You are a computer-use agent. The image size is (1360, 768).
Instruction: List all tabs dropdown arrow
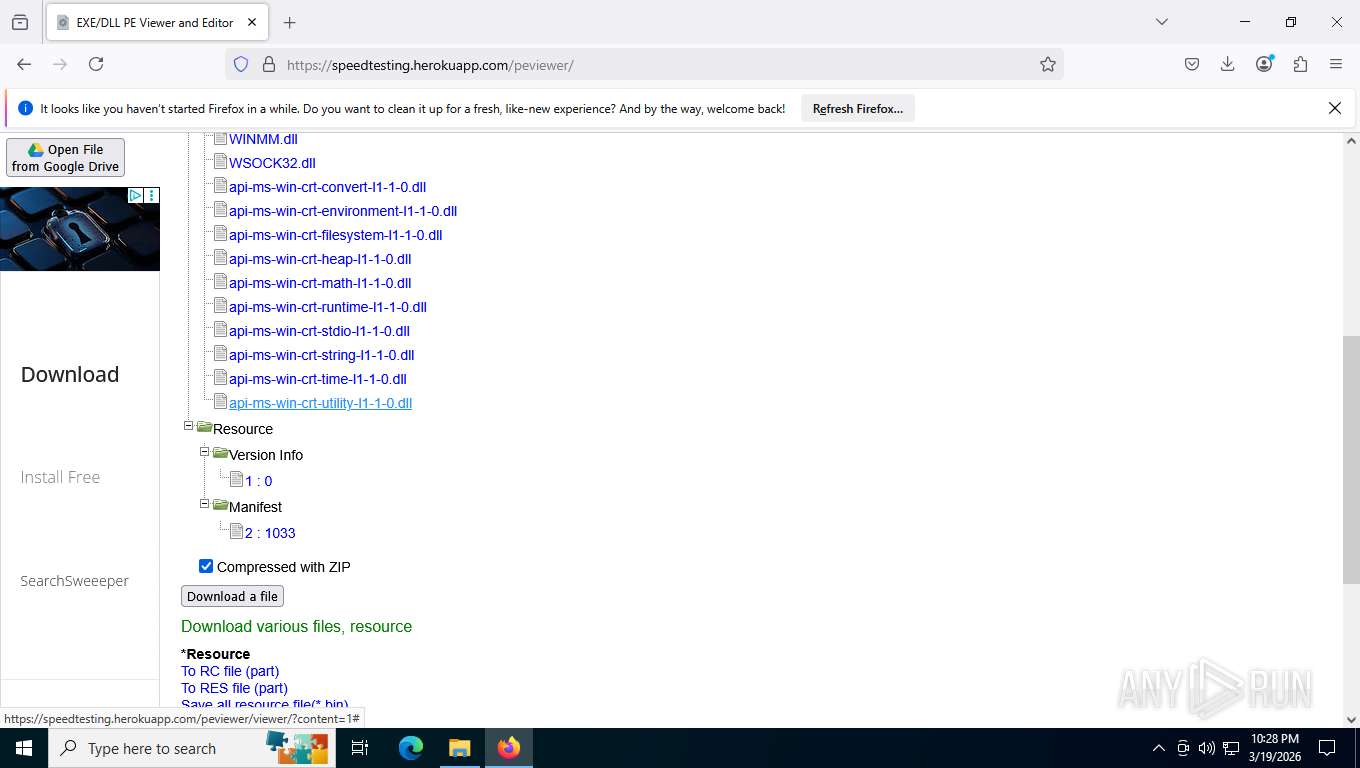coord(1161,22)
